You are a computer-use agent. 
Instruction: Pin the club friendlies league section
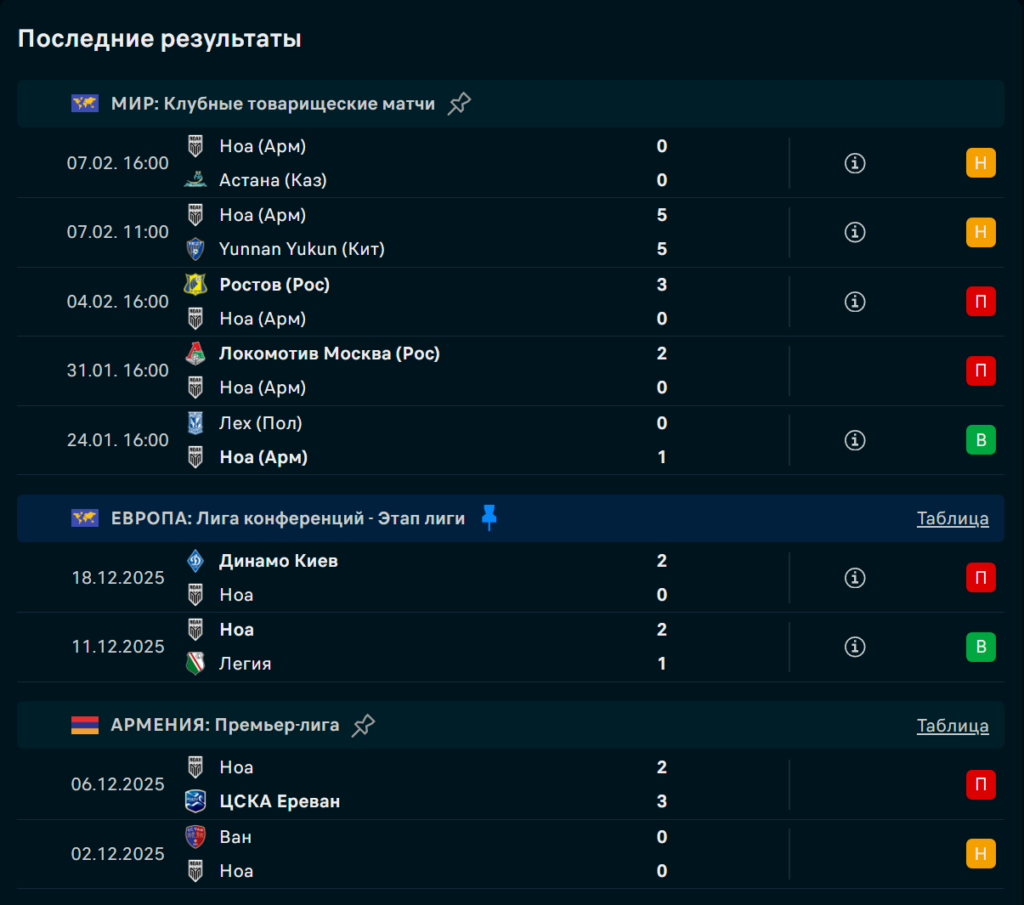[x=459, y=104]
